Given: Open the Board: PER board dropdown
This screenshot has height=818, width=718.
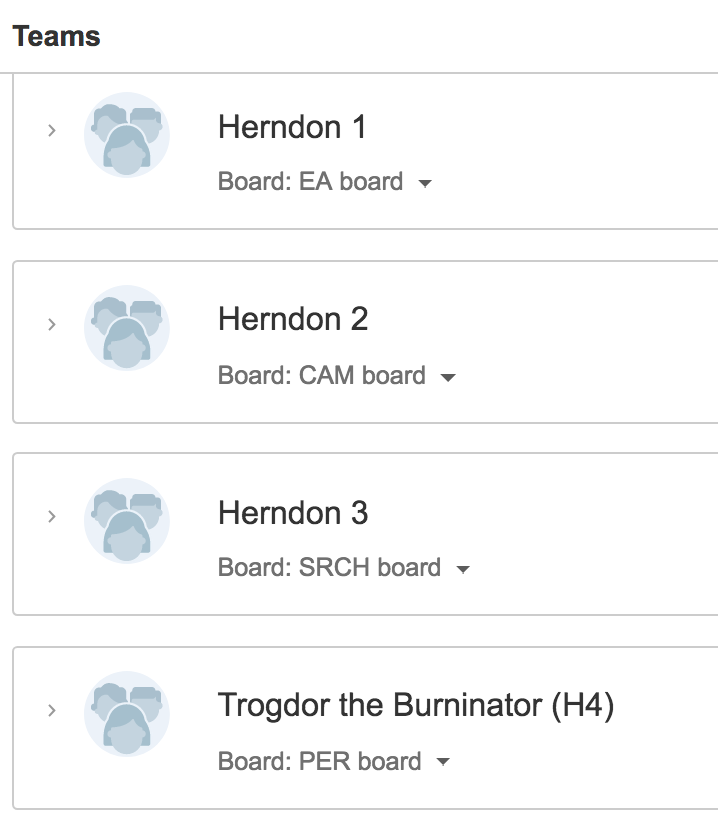Looking at the screenshot, I should pos(334,761).
